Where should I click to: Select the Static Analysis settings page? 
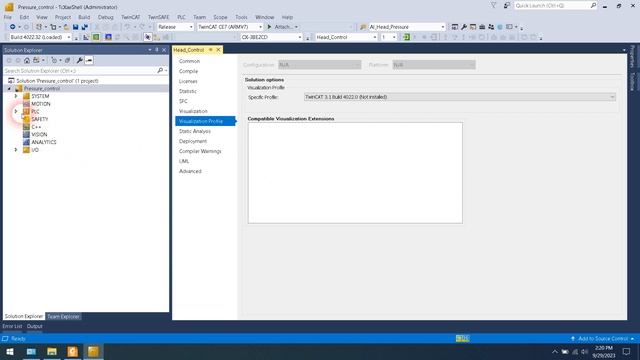click(195, 131)
